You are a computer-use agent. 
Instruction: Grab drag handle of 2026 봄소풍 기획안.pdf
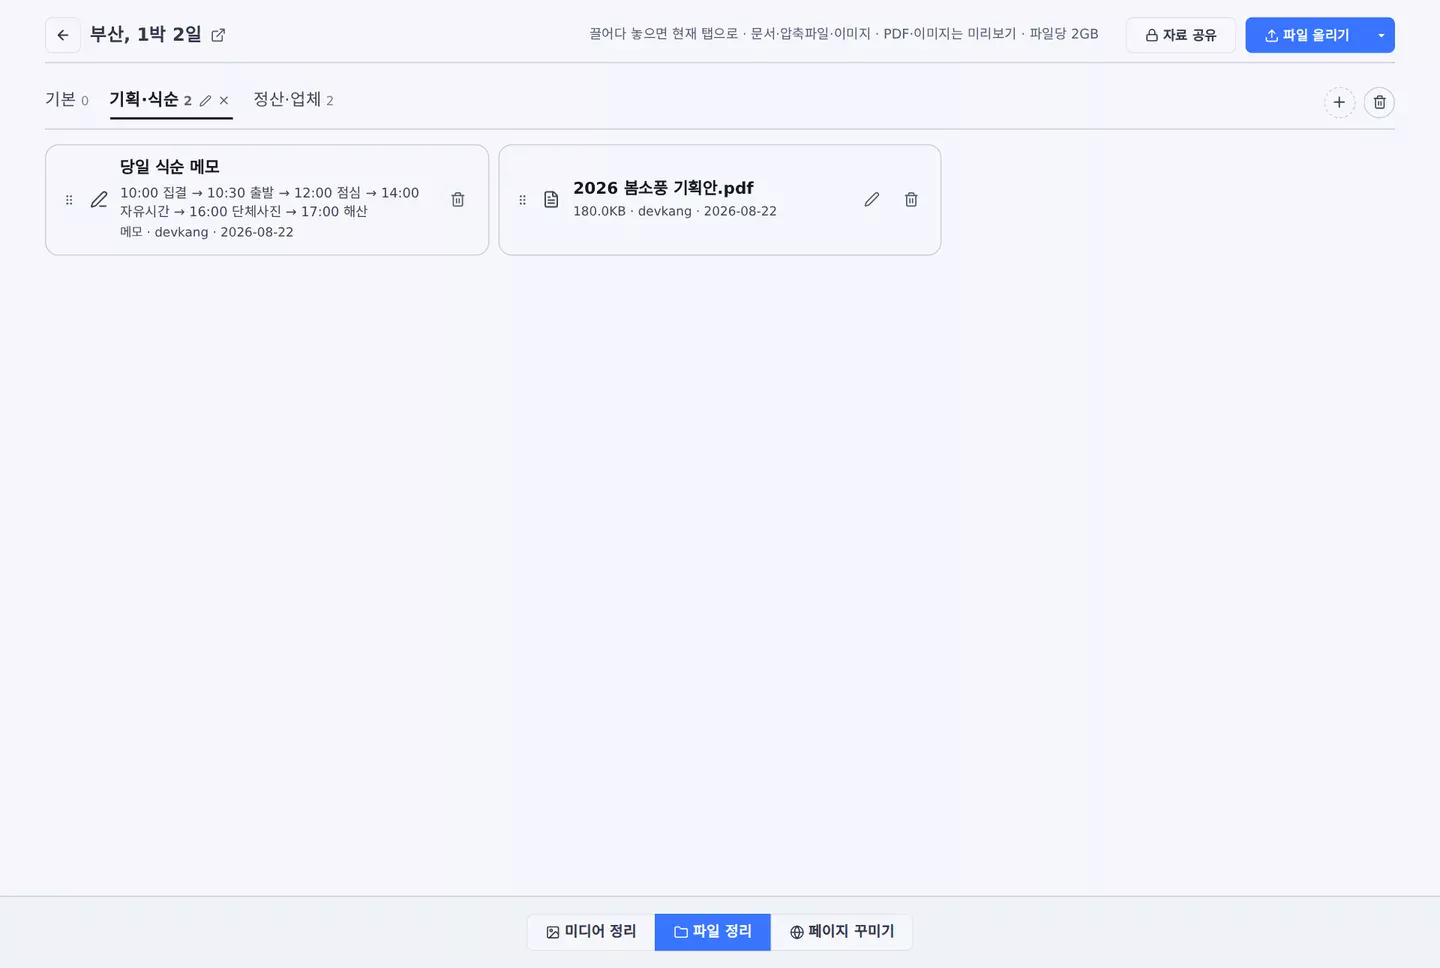pyautogui.click(x=522, y=200)
